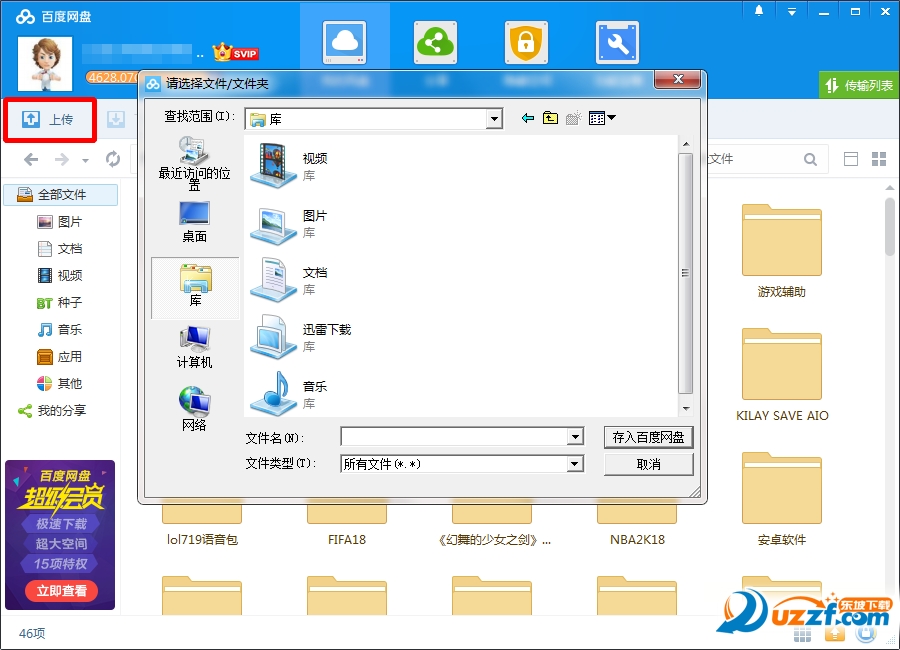Viewport: 900px width, 650px height.
Task: Select the Pictures (图片) library in dialog
Action: [289, 224]
